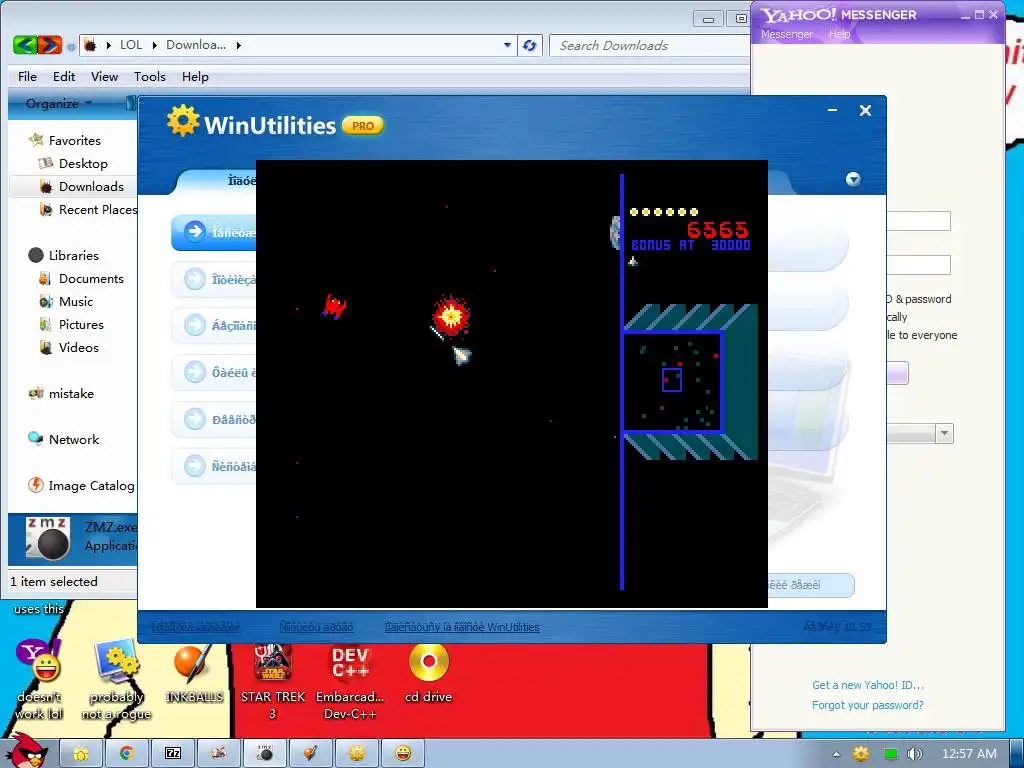
Task: Open the Help menu in Yahoo Messenger
Action: click(839, 34)
